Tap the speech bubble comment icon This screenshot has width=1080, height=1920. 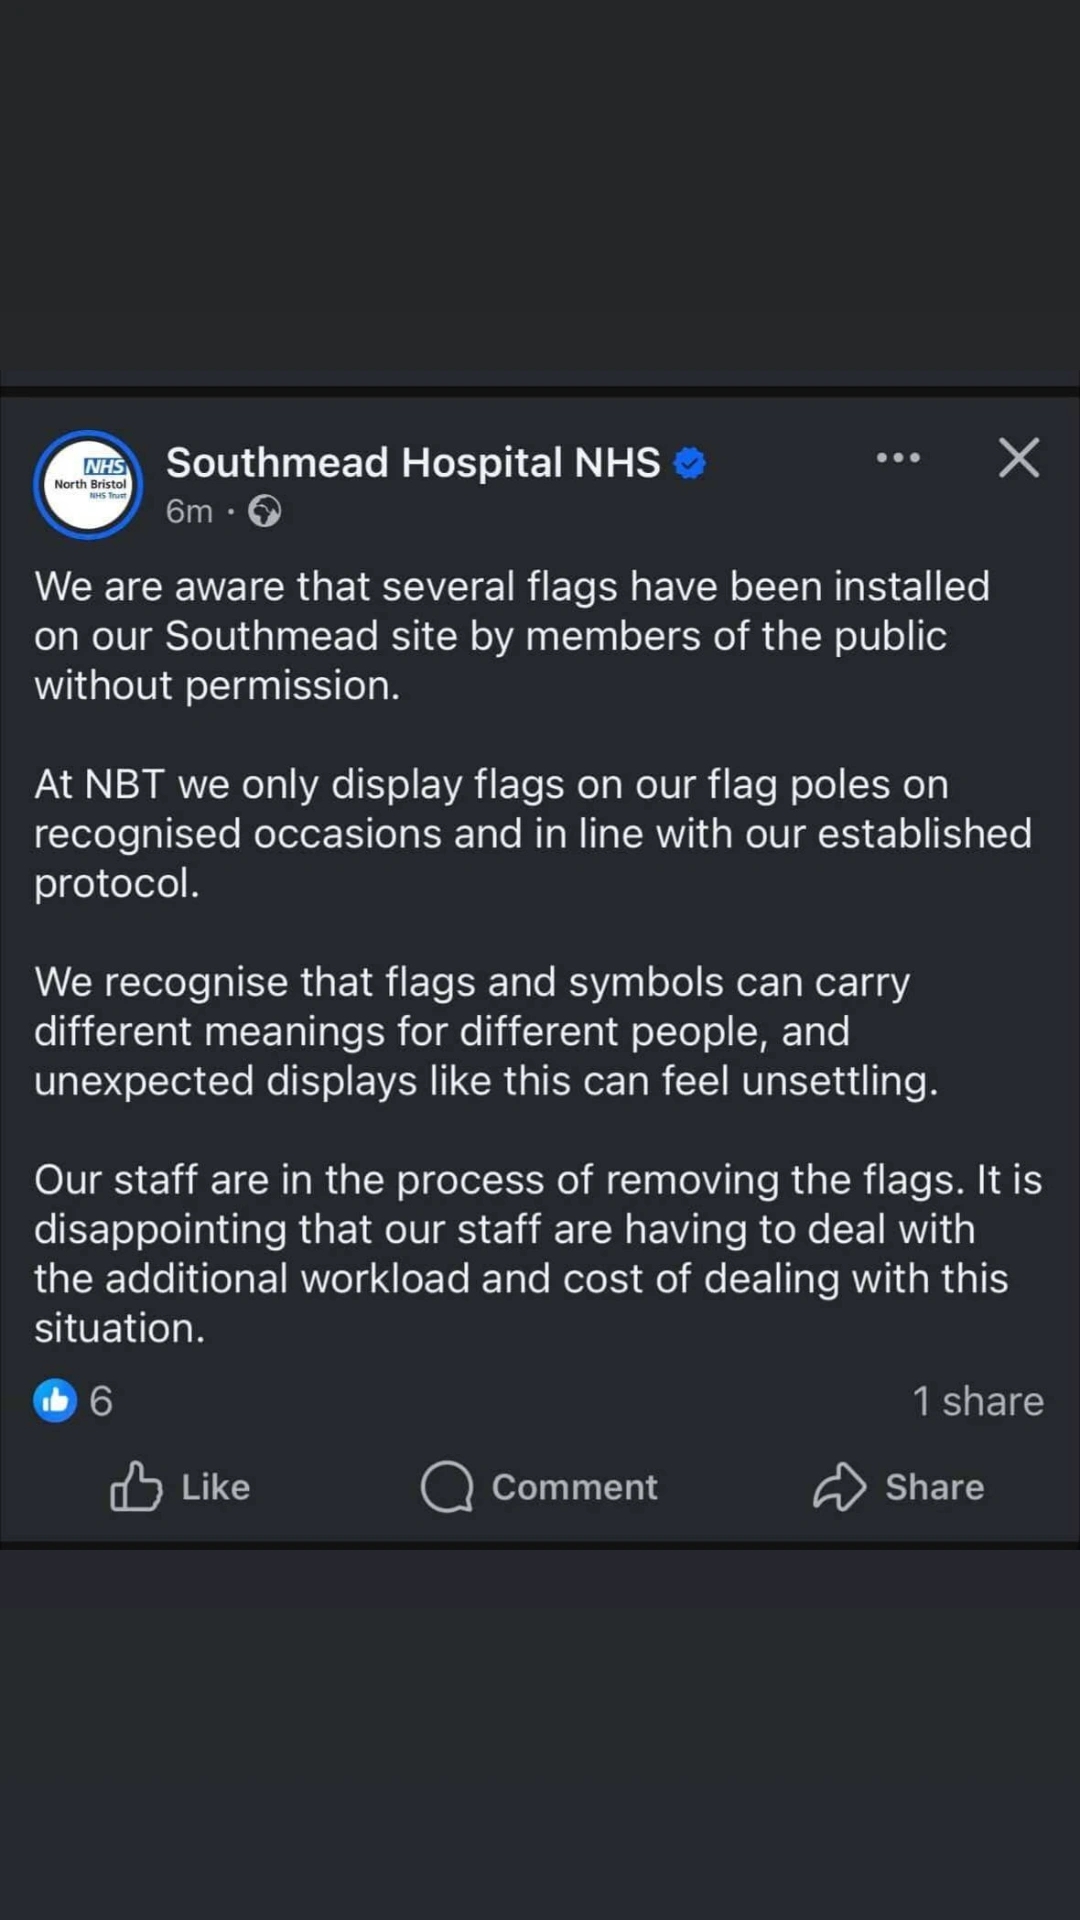(x=446, y=1486)
